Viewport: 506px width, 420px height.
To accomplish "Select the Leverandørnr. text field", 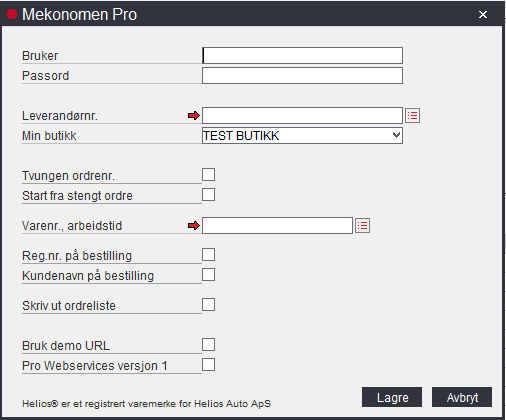I will click(302, 116).
